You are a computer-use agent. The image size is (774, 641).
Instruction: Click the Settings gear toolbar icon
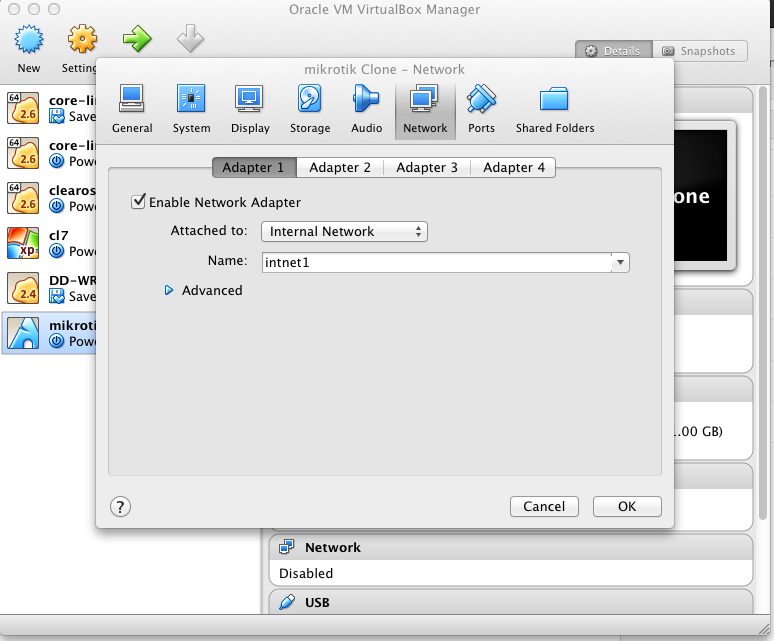[x=82, y=38]
